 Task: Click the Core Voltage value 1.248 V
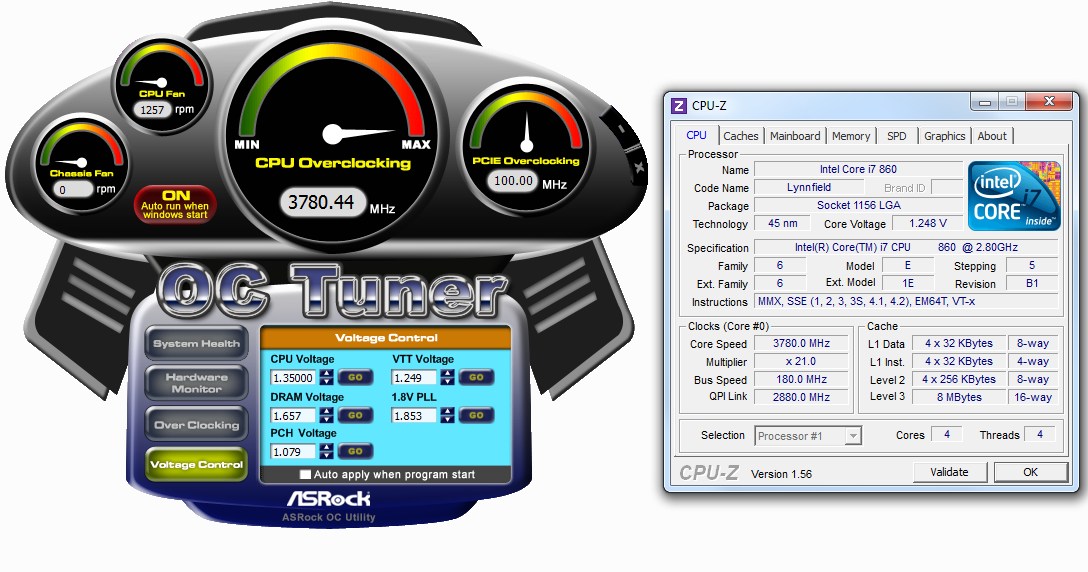point(928,224)
